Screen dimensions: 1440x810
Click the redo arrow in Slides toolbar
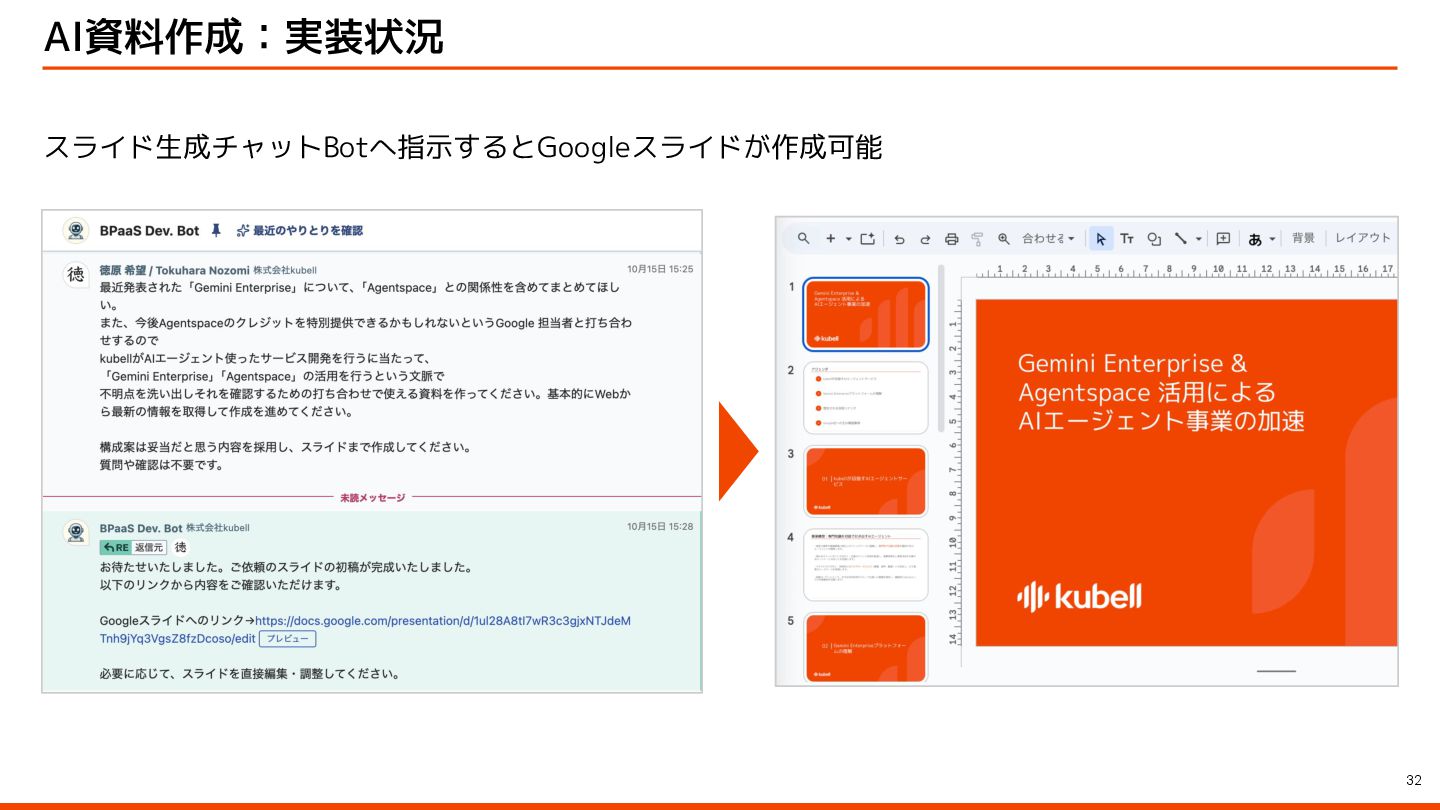[925, 239]
